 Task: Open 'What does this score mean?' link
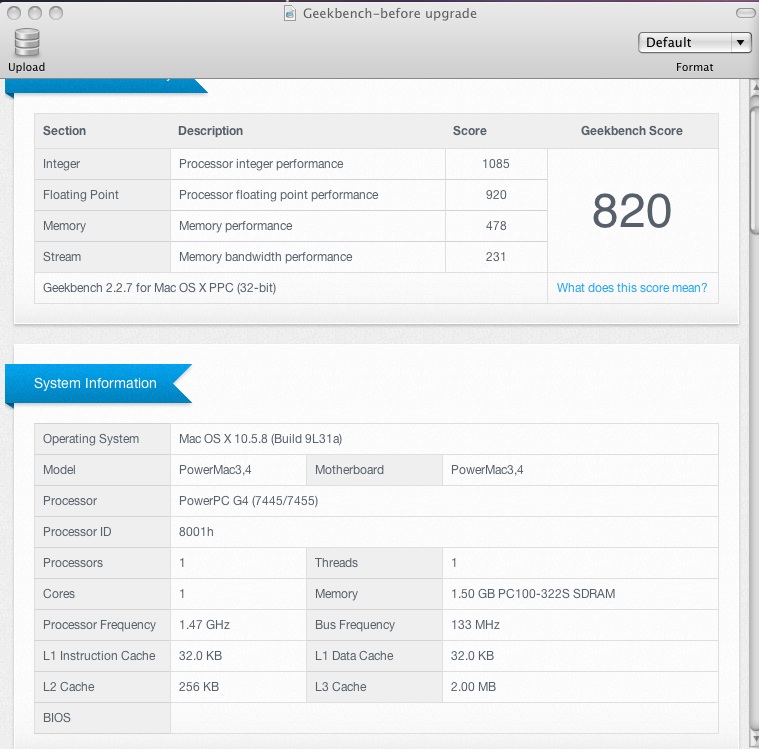(632, 288)
